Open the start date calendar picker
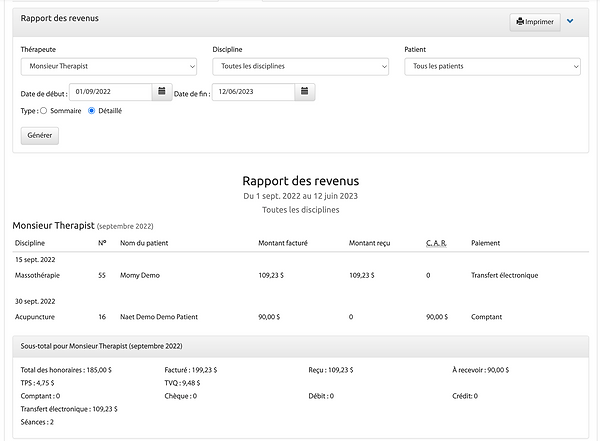Screen dimensions: 600x441 click(162, 92)
